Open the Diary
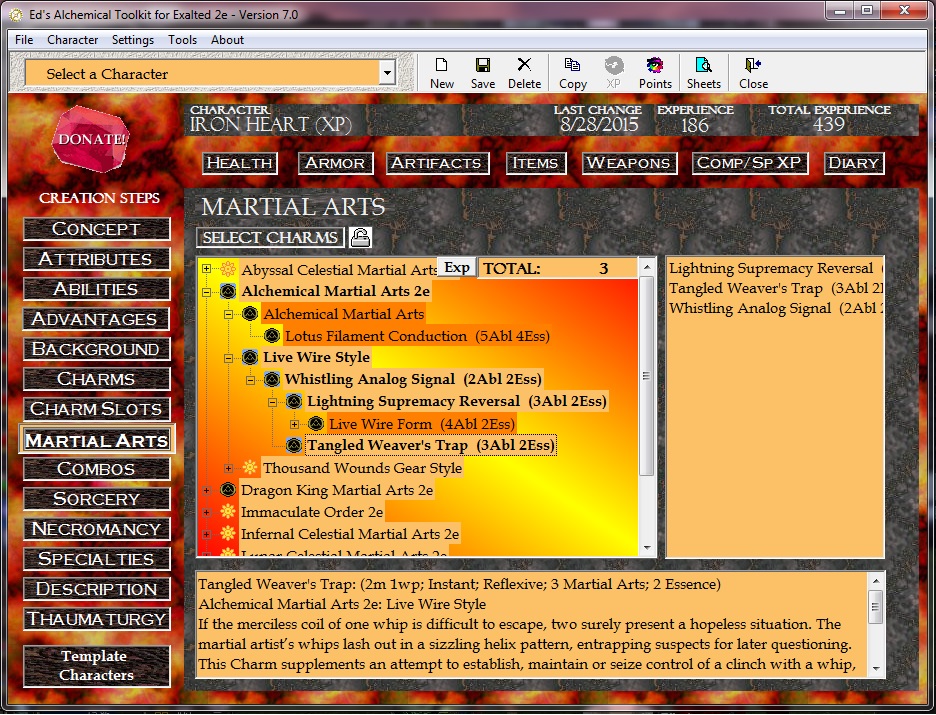Screen dimensions: 936x715 tap(854, 163)
